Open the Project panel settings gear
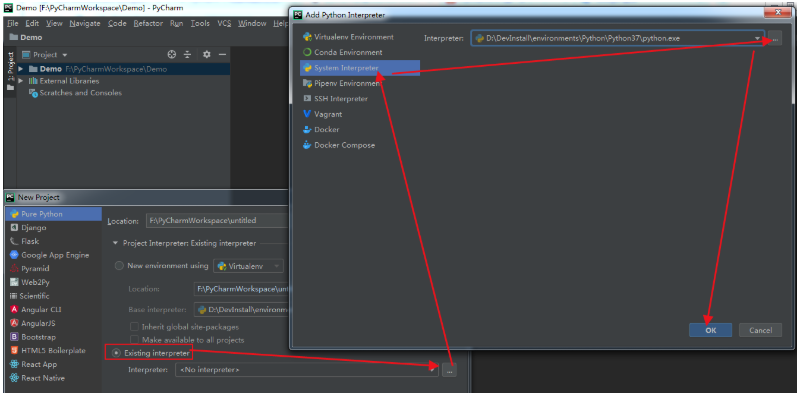Screen dimensions: 800x398 pos(207,55)
